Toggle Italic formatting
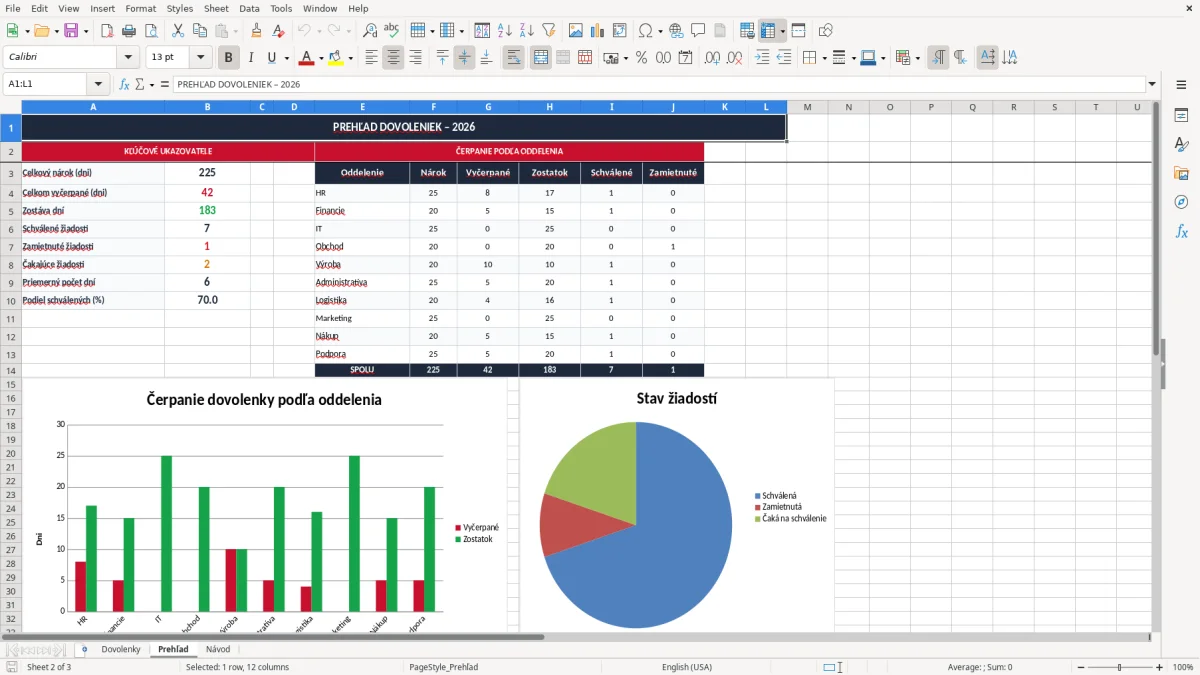Viewport: 1200px width, 675px height. [250, 58]
